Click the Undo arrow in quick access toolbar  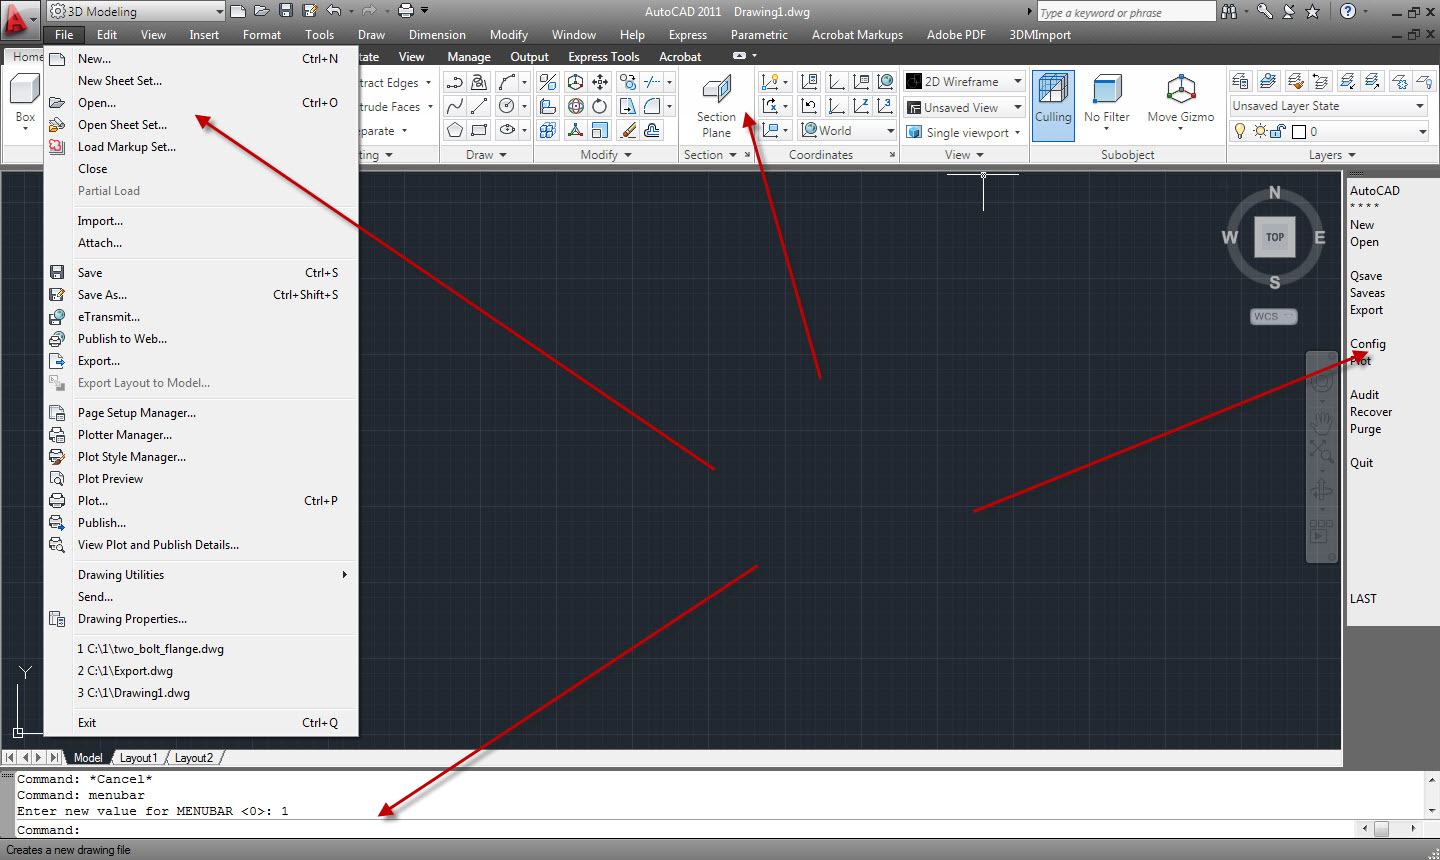pos(334,11)
